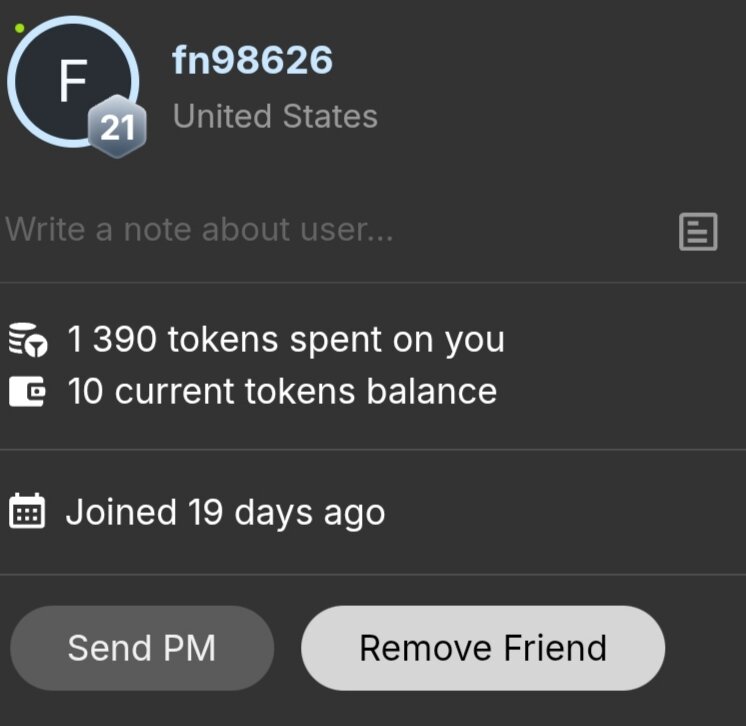Click the calendar join date icon
Image resolution: width=746 pixels, height=726 pixels.
[x=27, y=512]
